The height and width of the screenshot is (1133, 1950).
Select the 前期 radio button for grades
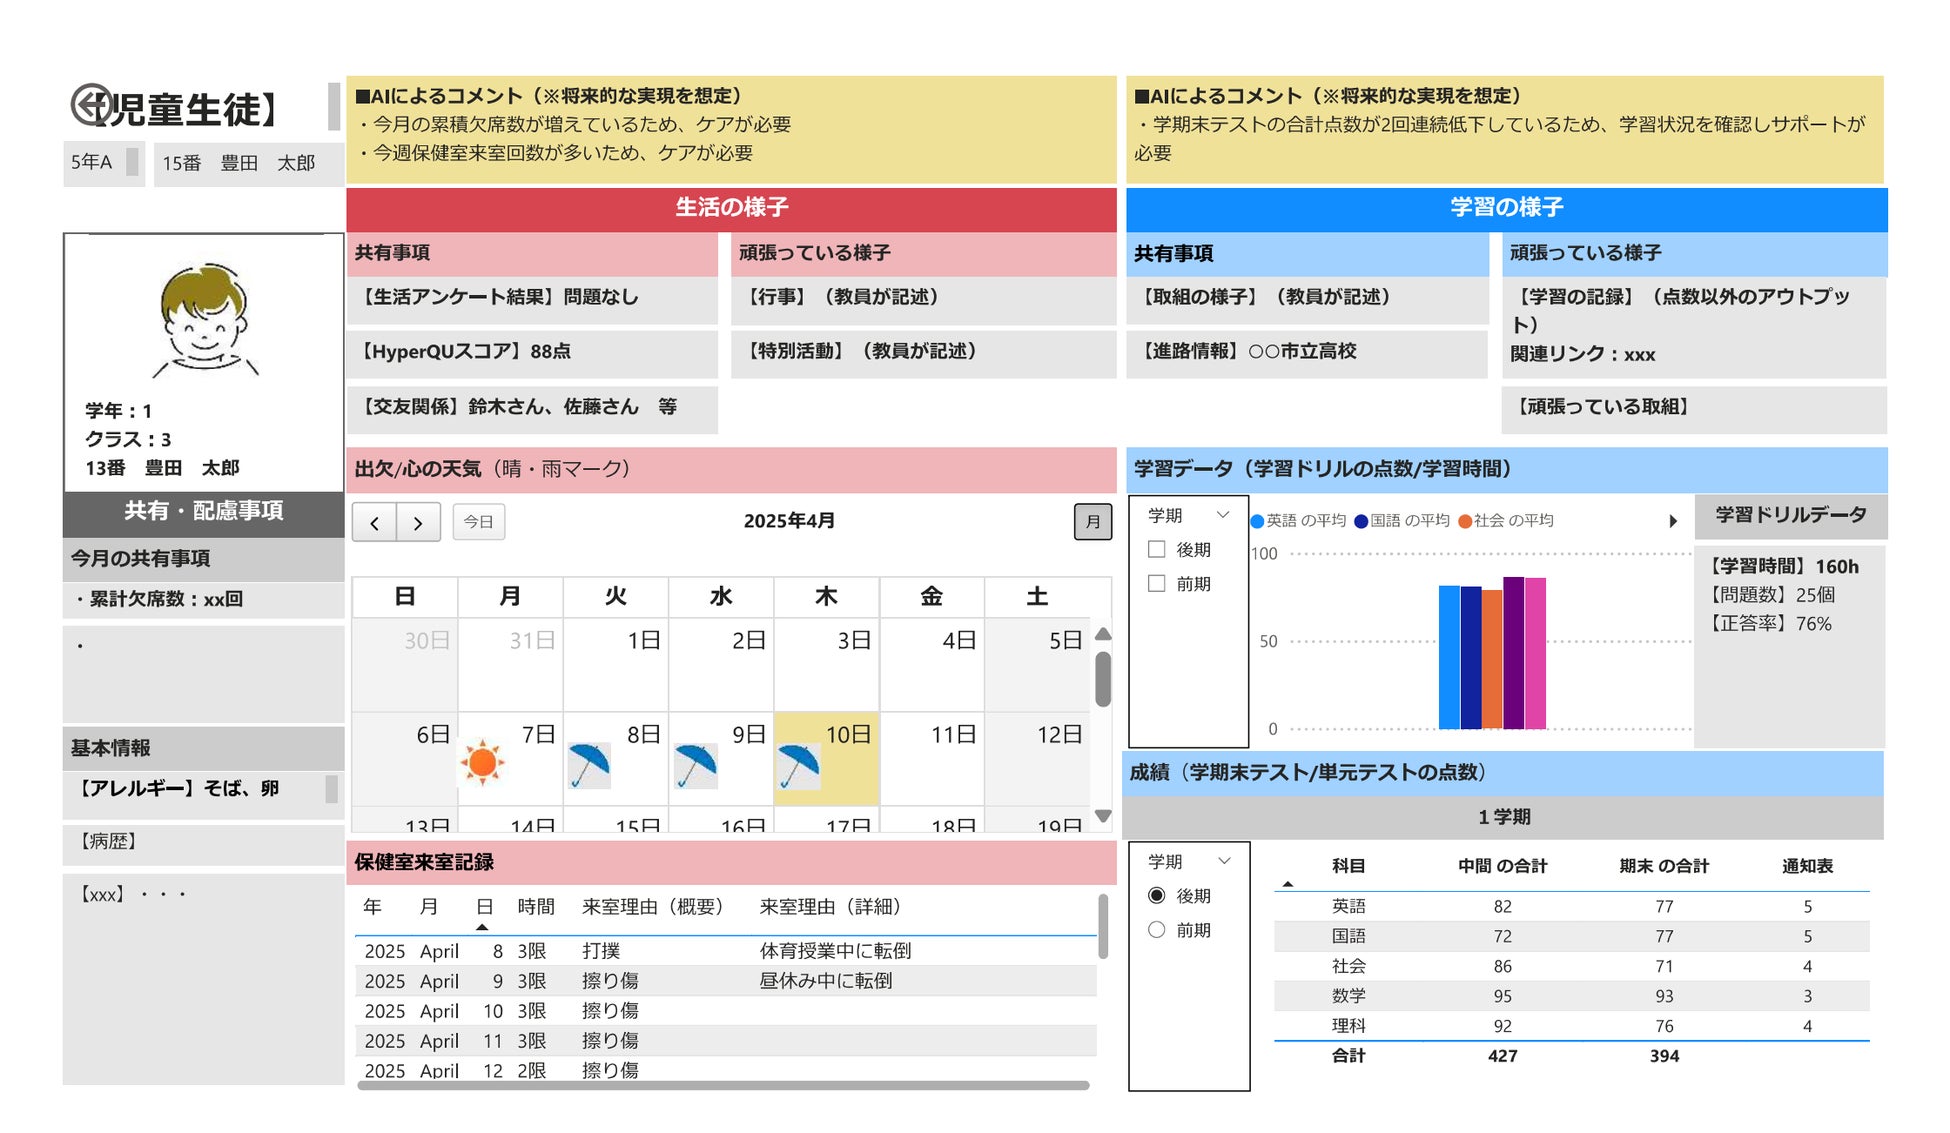click(1157, 929)
